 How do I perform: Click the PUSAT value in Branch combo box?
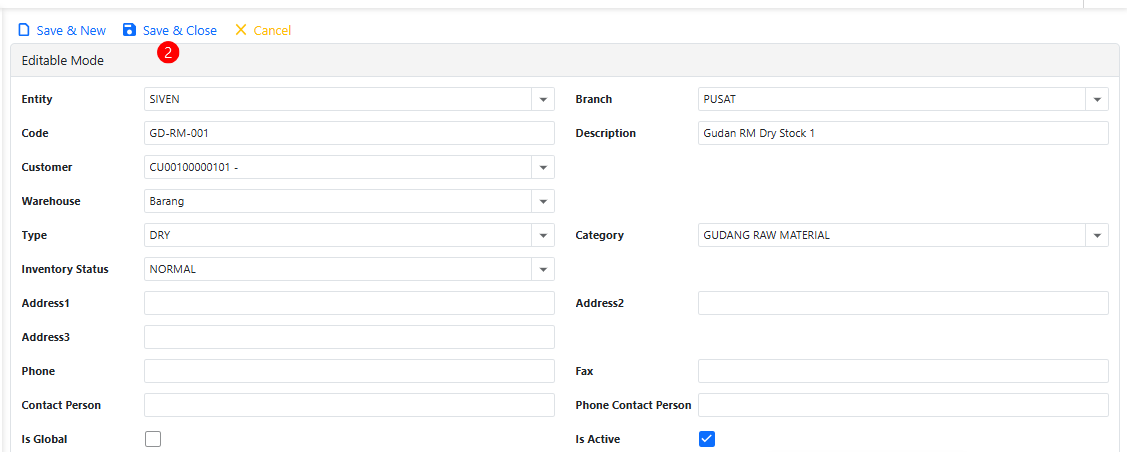coord(719,99)
